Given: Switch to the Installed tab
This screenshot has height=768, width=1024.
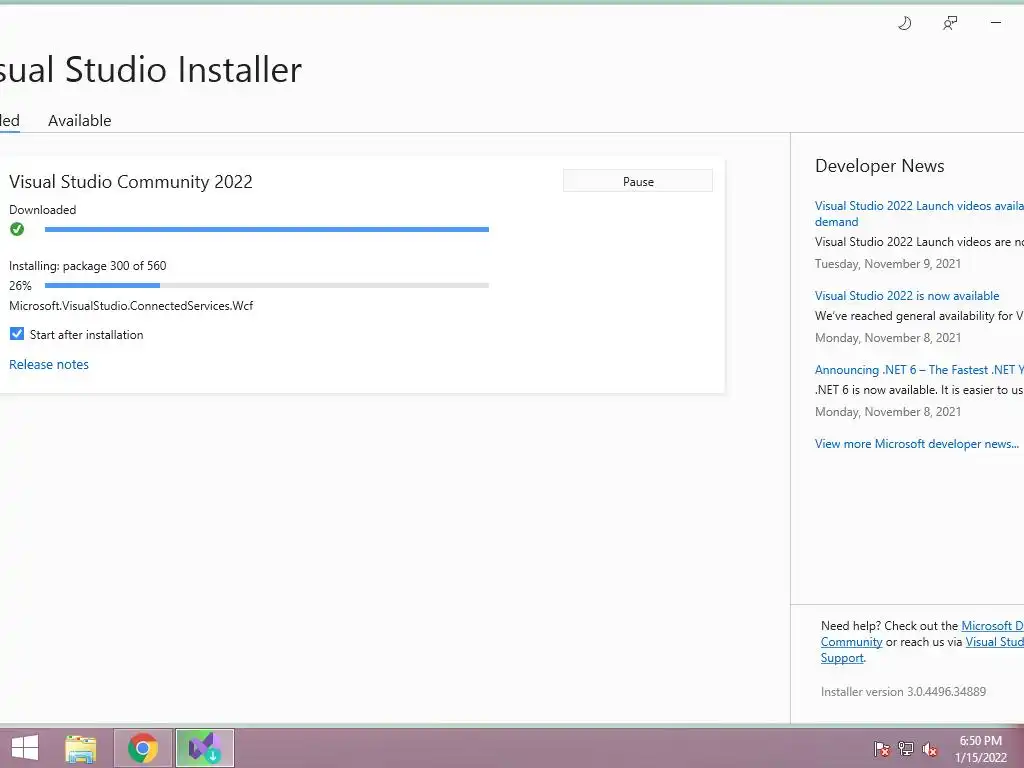Looking at the screenshot, I should tap(9, 121).
